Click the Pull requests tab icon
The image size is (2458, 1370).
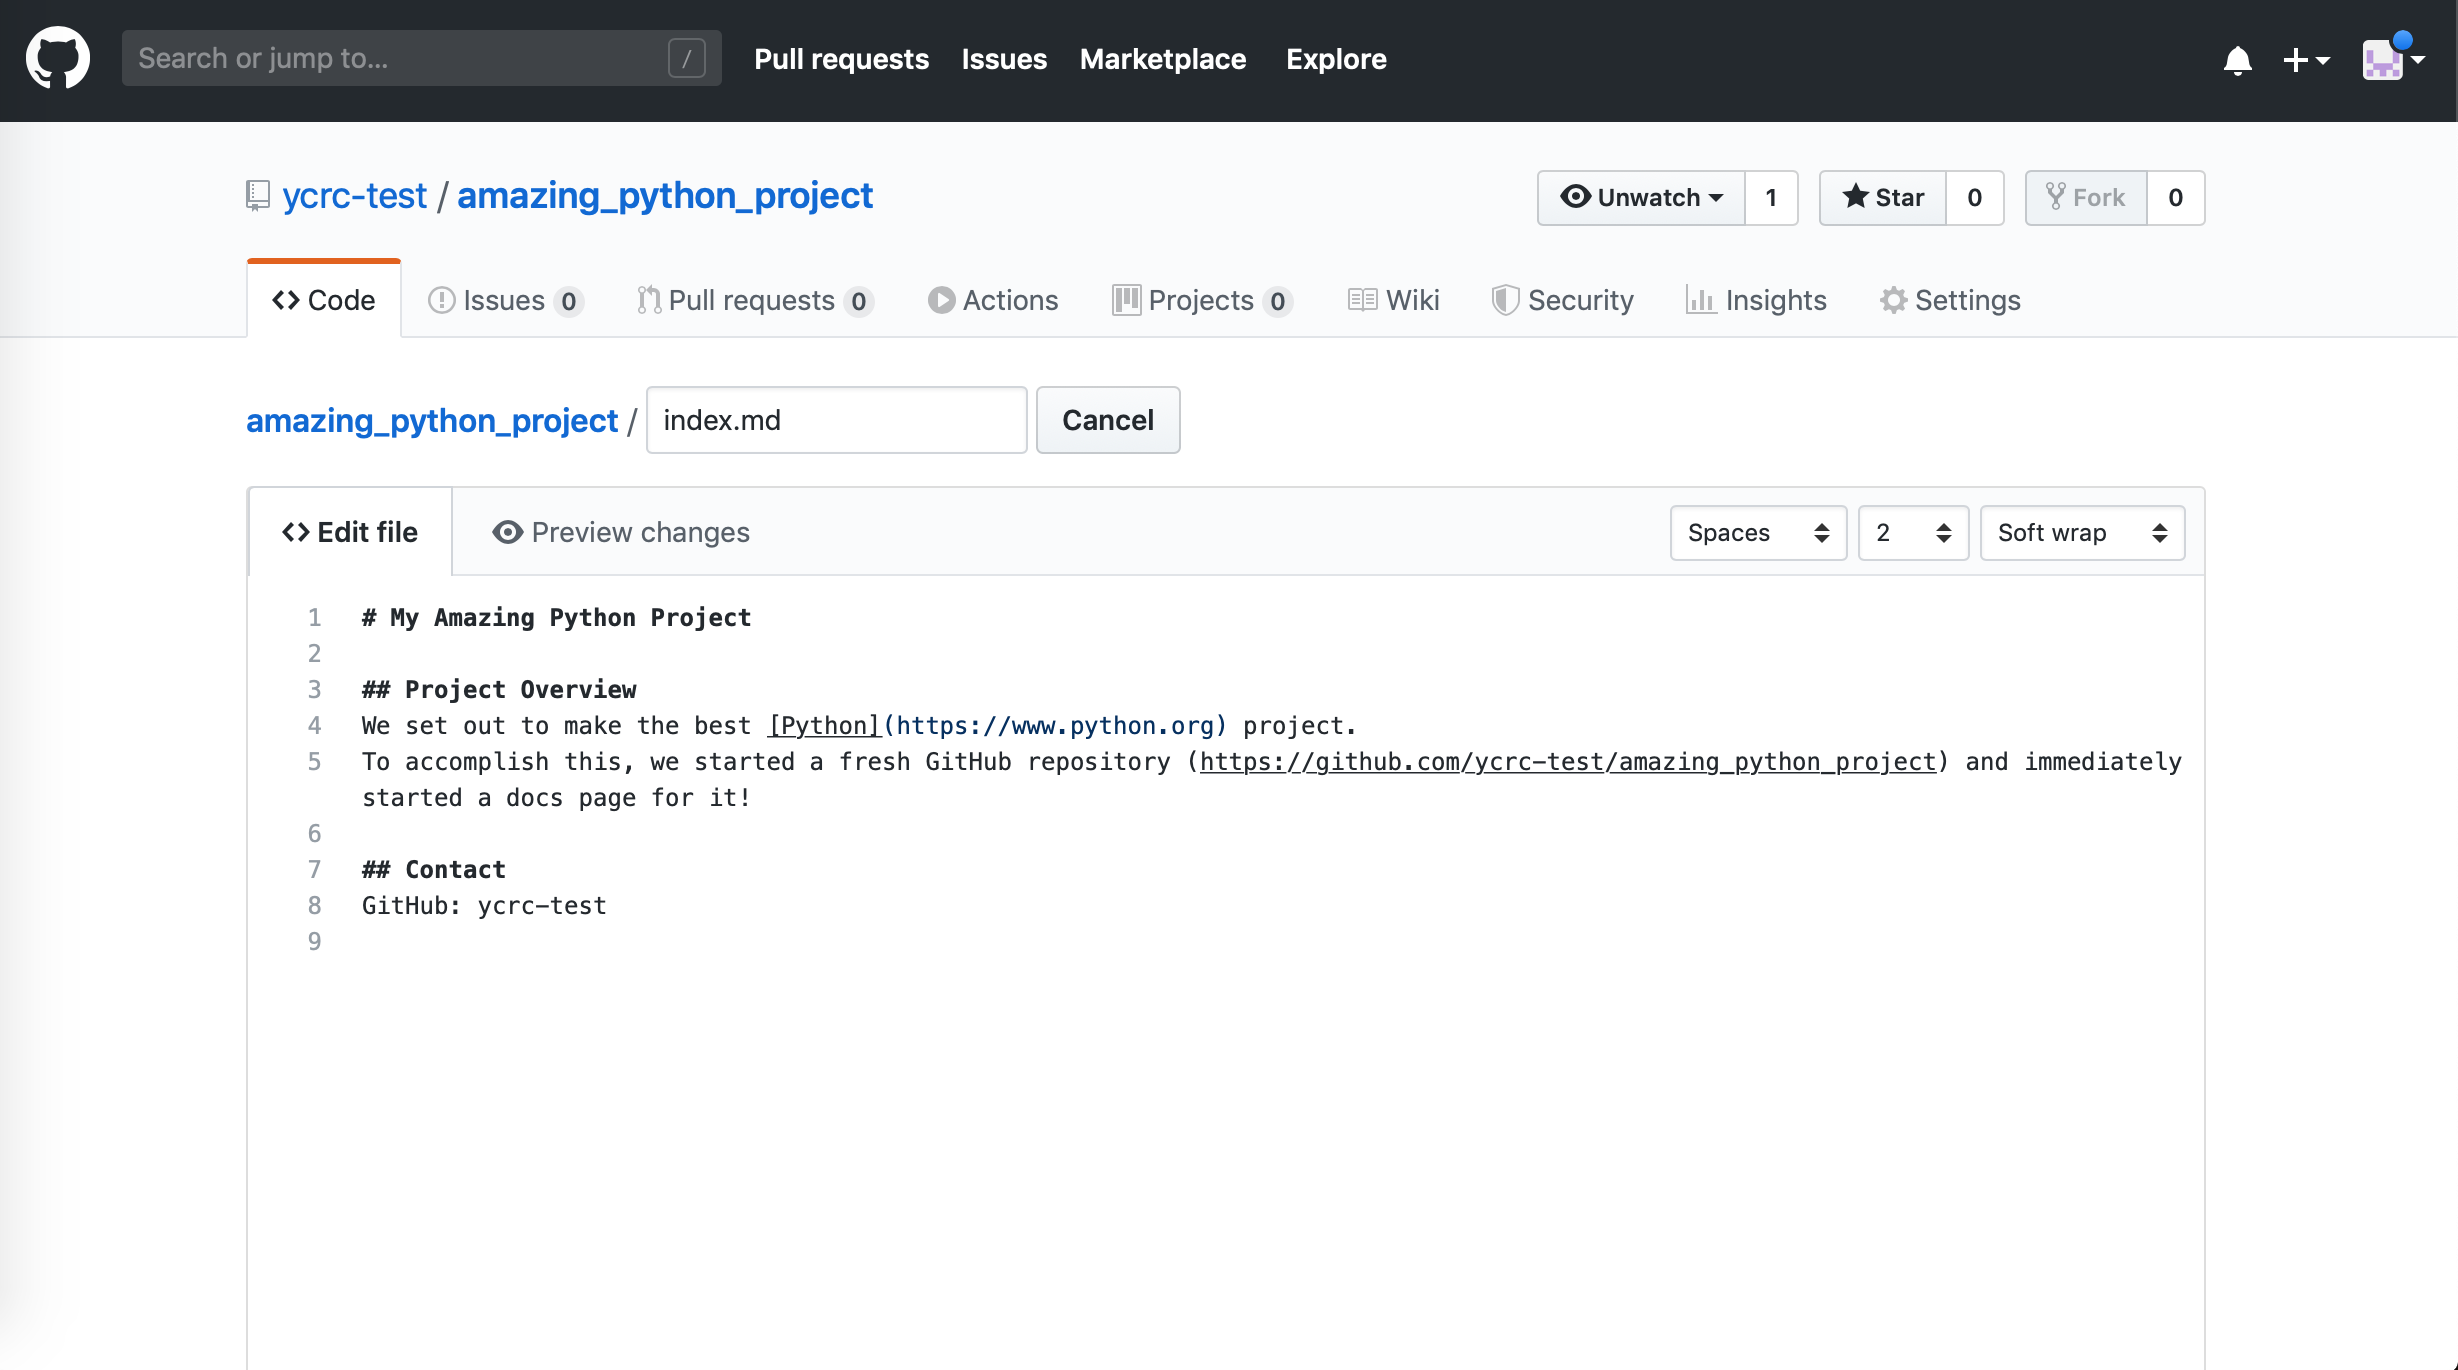648,300
